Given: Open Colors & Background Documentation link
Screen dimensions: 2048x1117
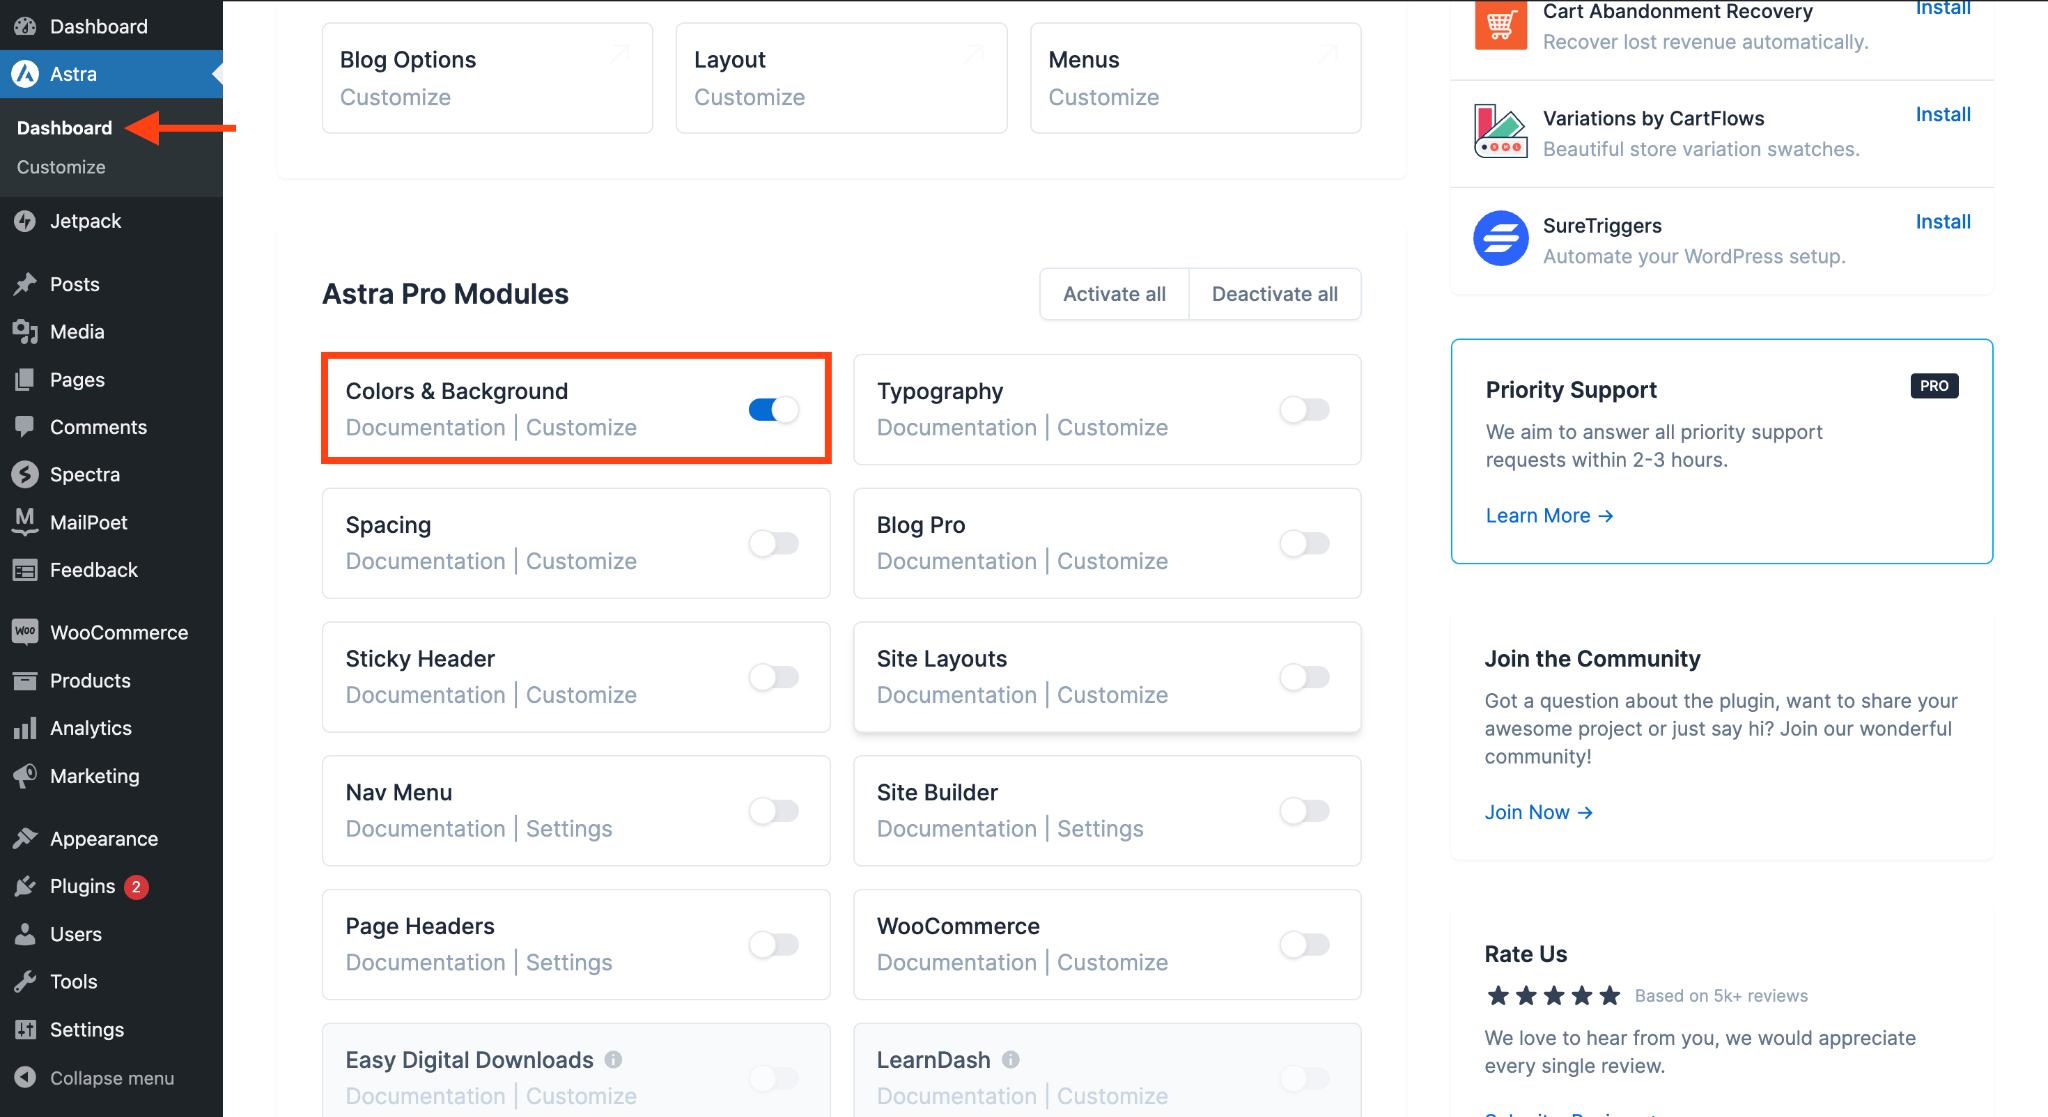Looking at the screenshot, I should [x=425, y=427].
